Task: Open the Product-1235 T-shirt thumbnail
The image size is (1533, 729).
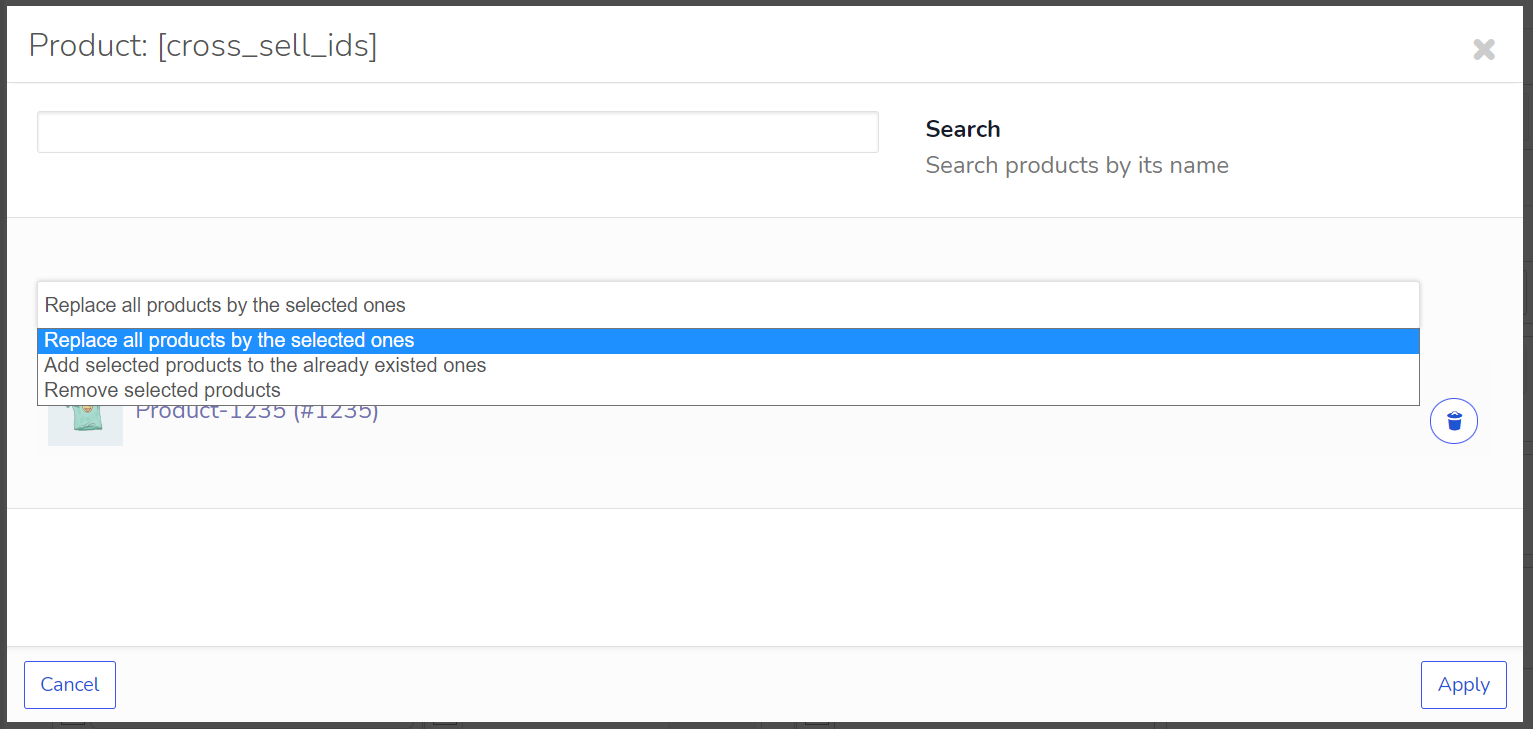Action: 85,425
